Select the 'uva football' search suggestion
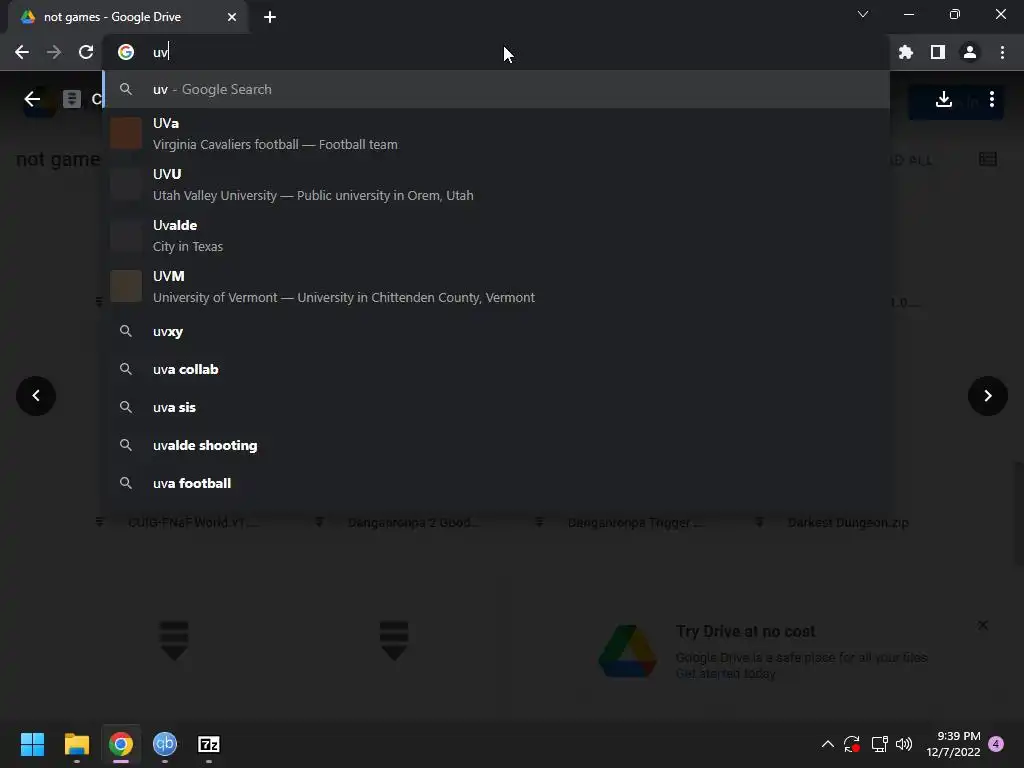This screenshot has height=768, width=1024. tap(496, 483)
